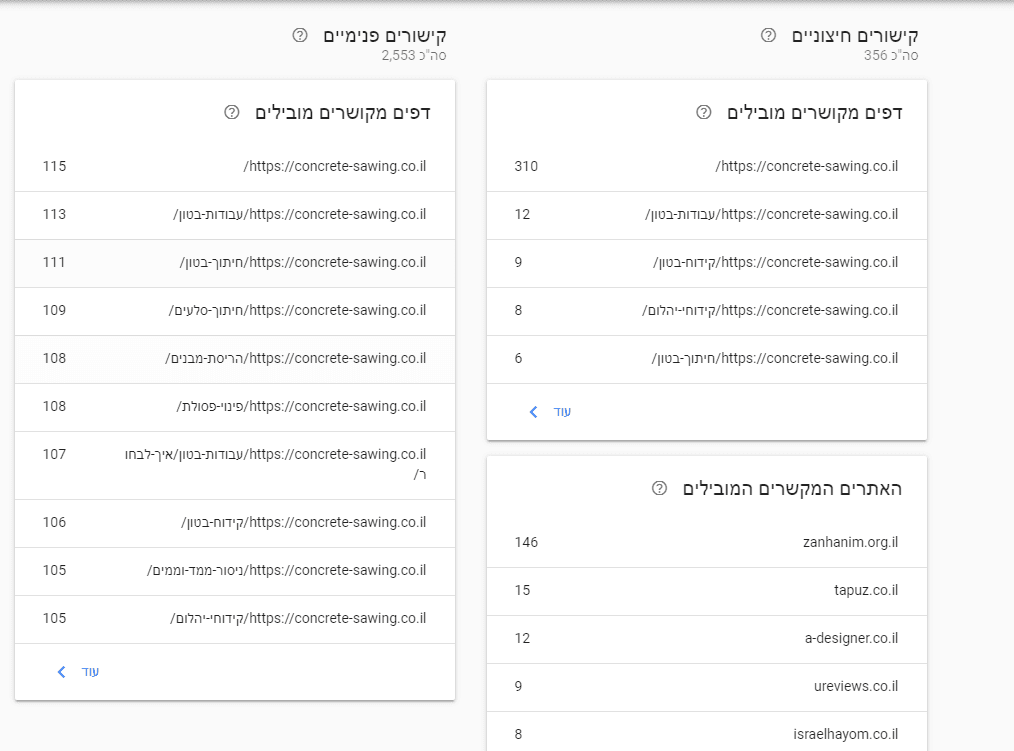This screenshot has width=1014, height=751.
Task: Open help icon next to קישורים פנימיים heading
Action: (299, 35)
